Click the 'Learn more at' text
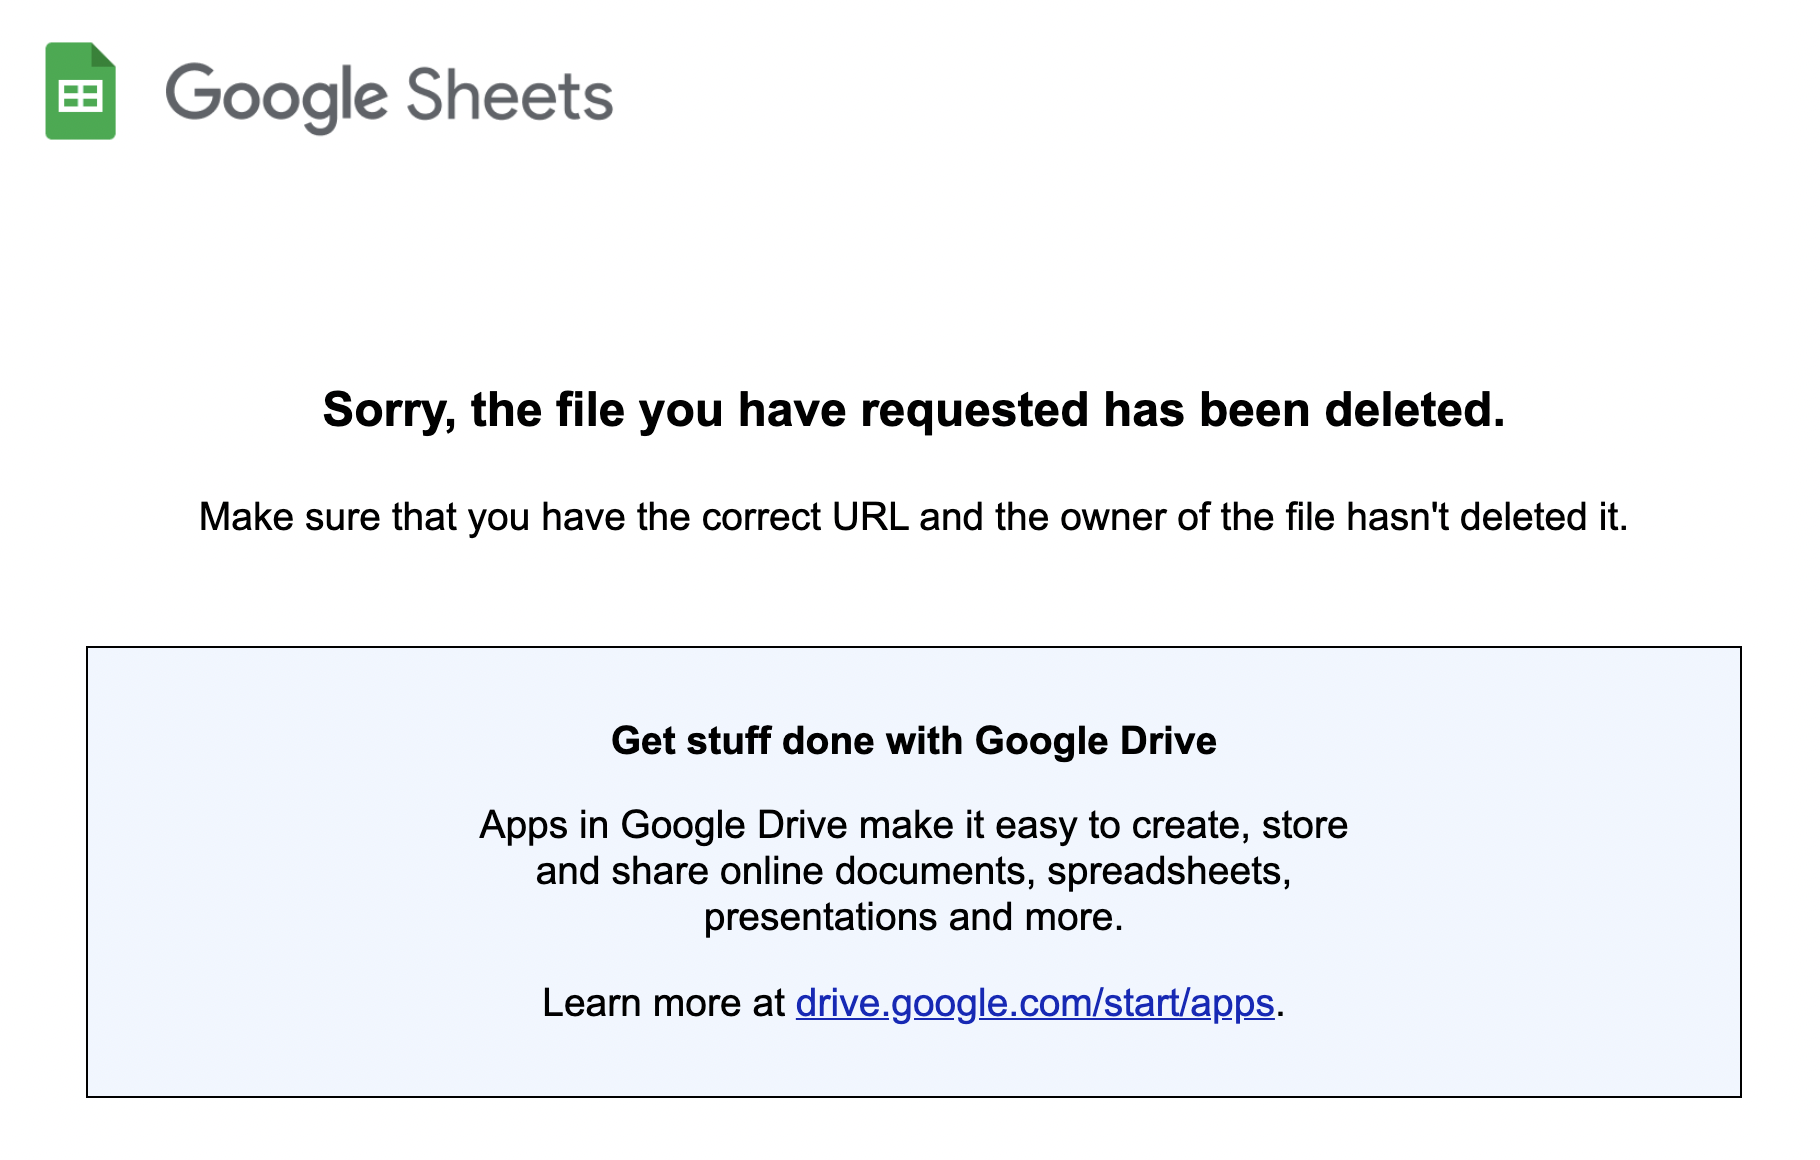Viewport: 1820px width, 1160px height. coord(664,1003)
